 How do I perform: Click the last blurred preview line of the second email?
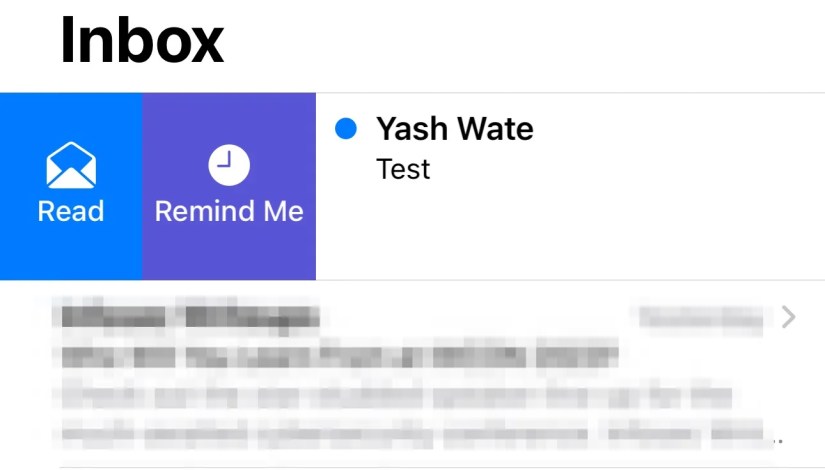click(400, 435)
